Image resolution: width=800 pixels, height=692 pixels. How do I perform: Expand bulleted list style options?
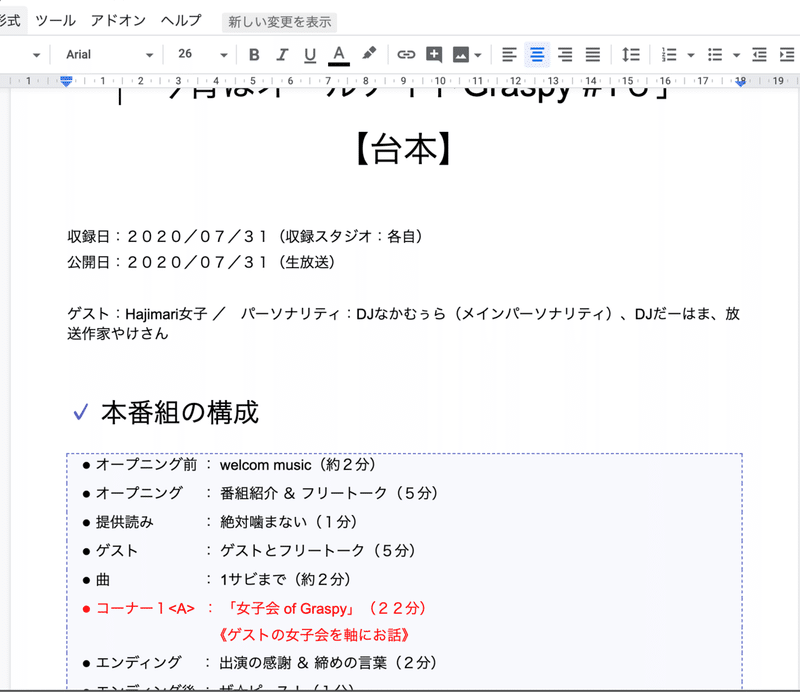tap(736, 55)
